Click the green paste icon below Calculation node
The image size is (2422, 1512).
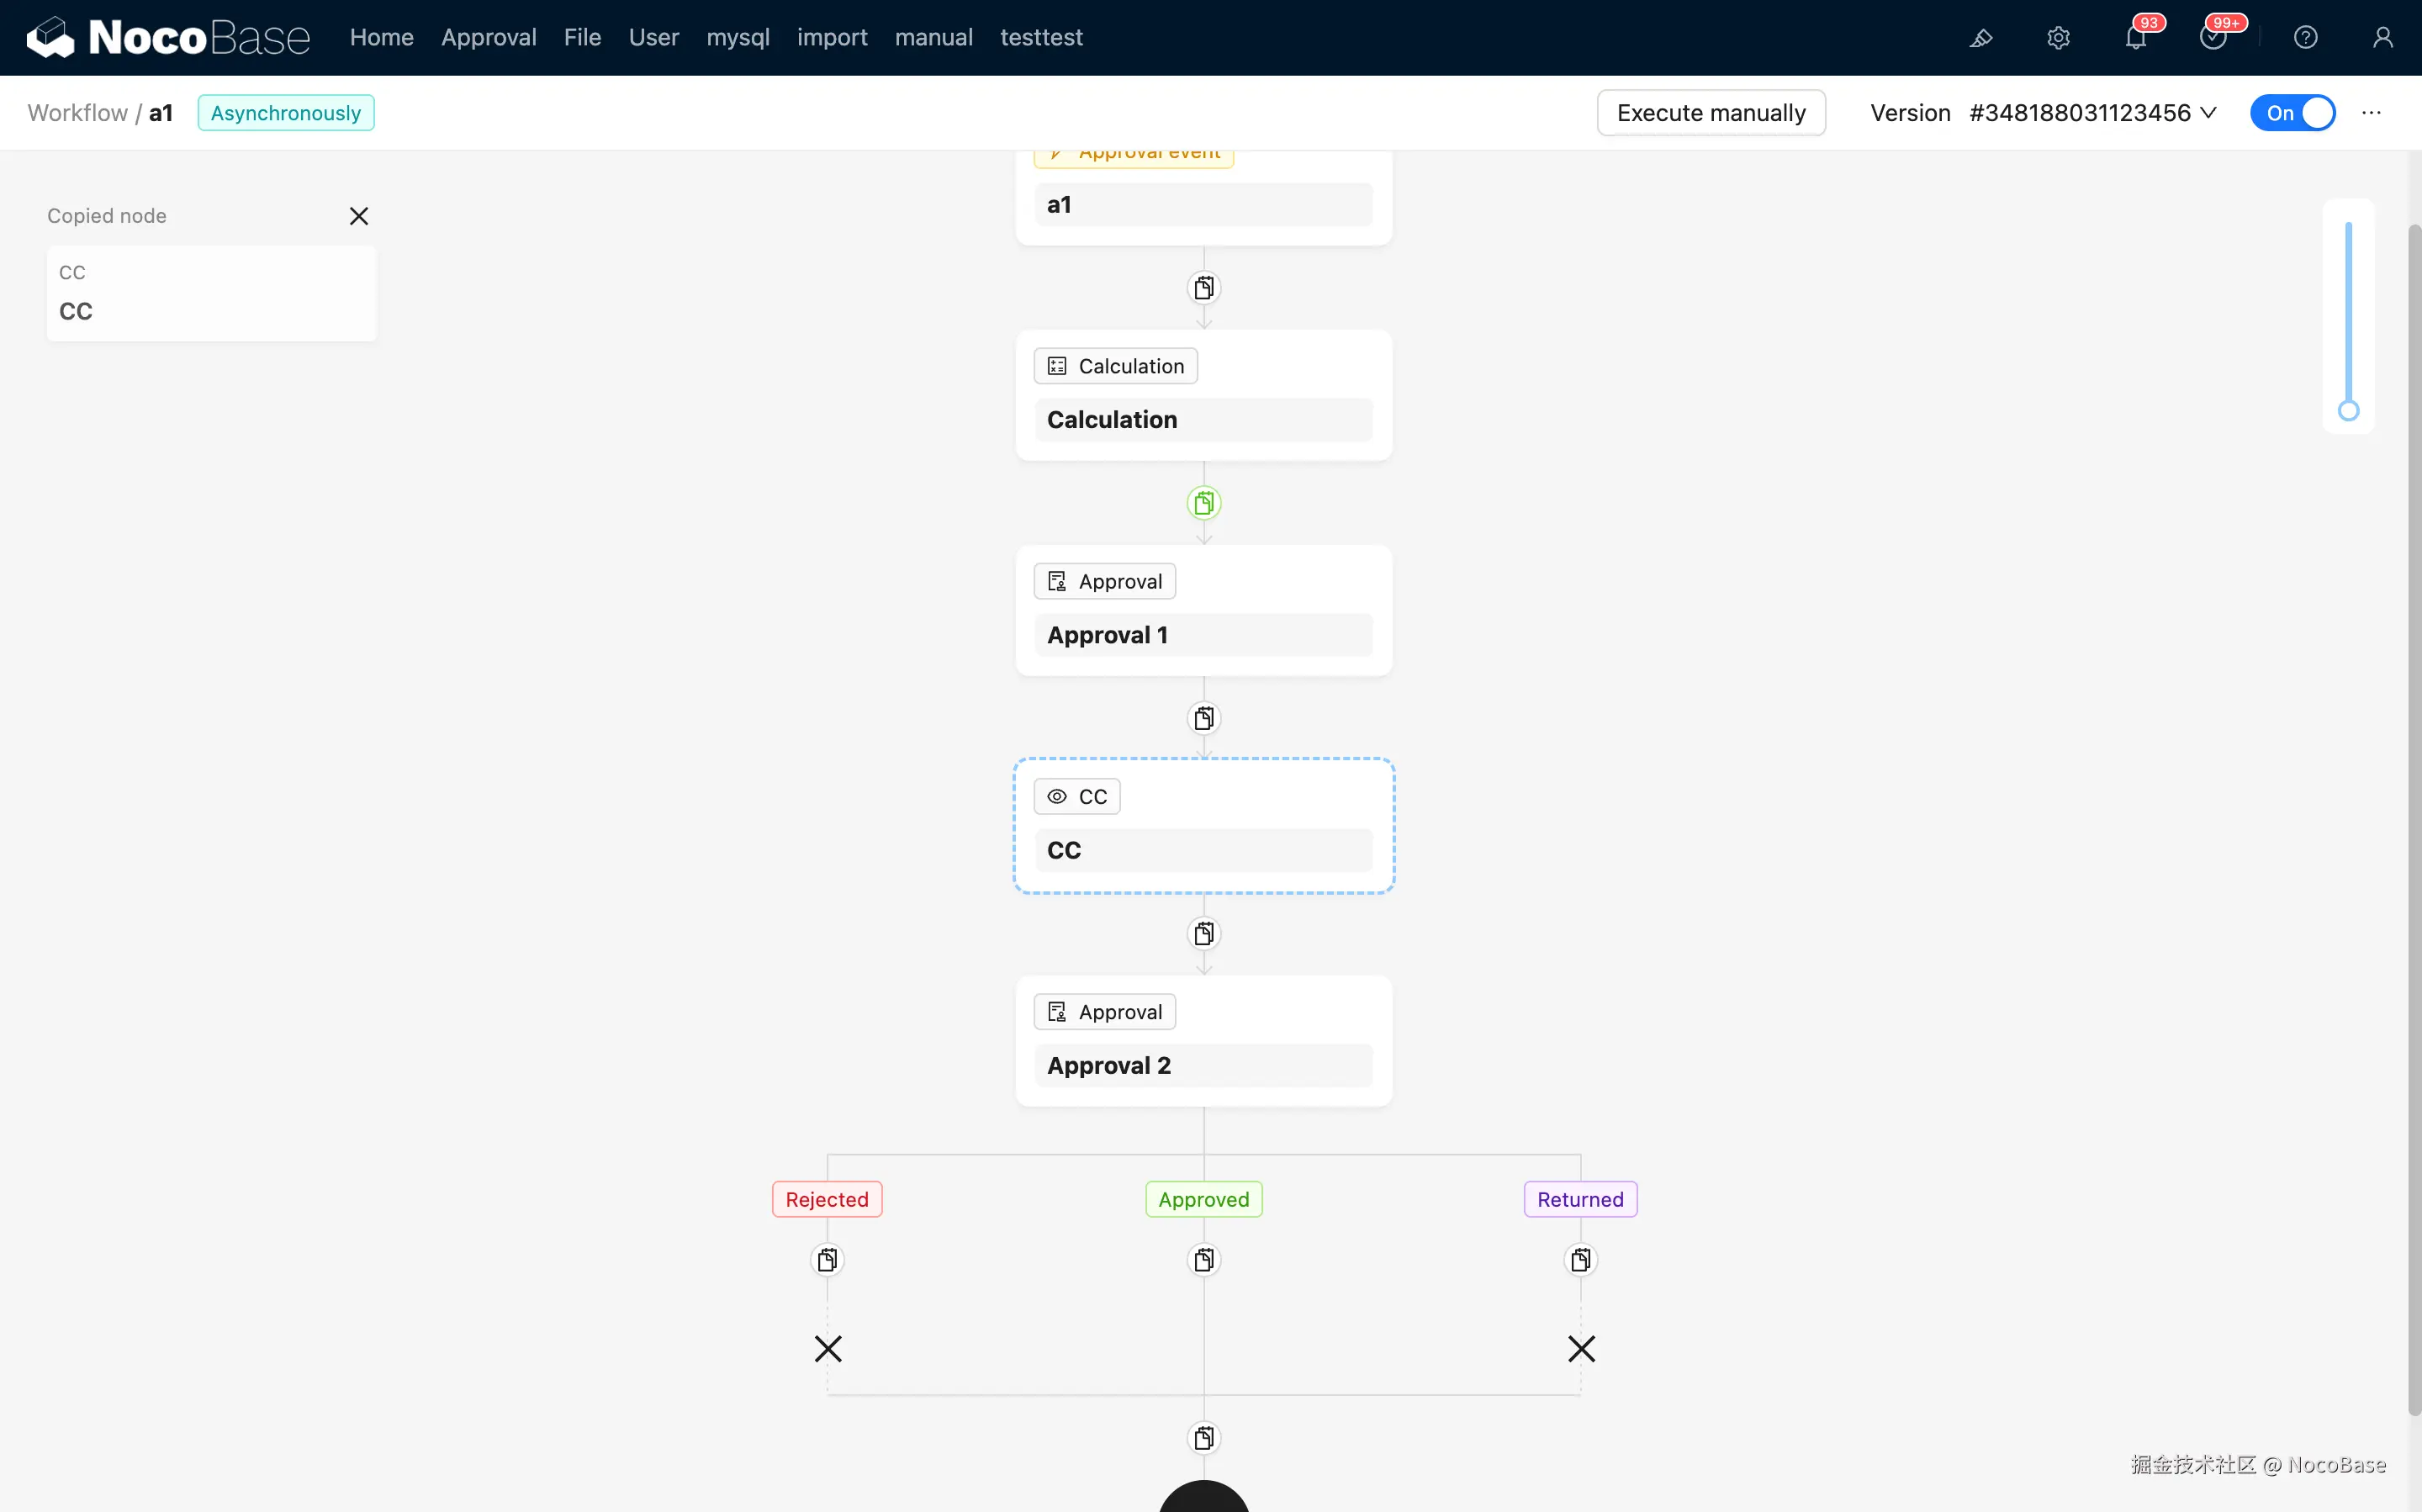1204,503
